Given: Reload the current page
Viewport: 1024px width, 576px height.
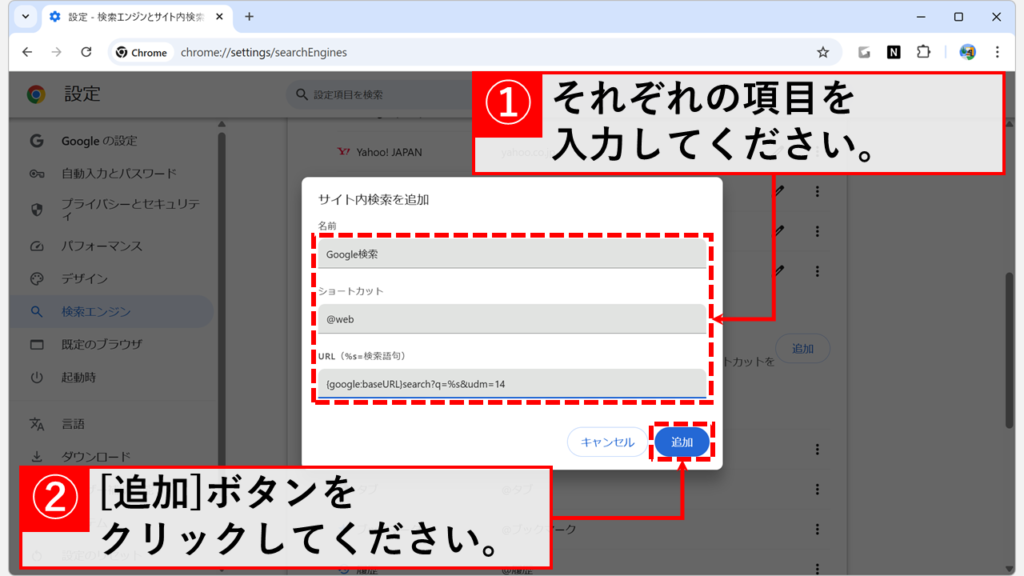Looking at the screenshot, I should tap(86, 52).
